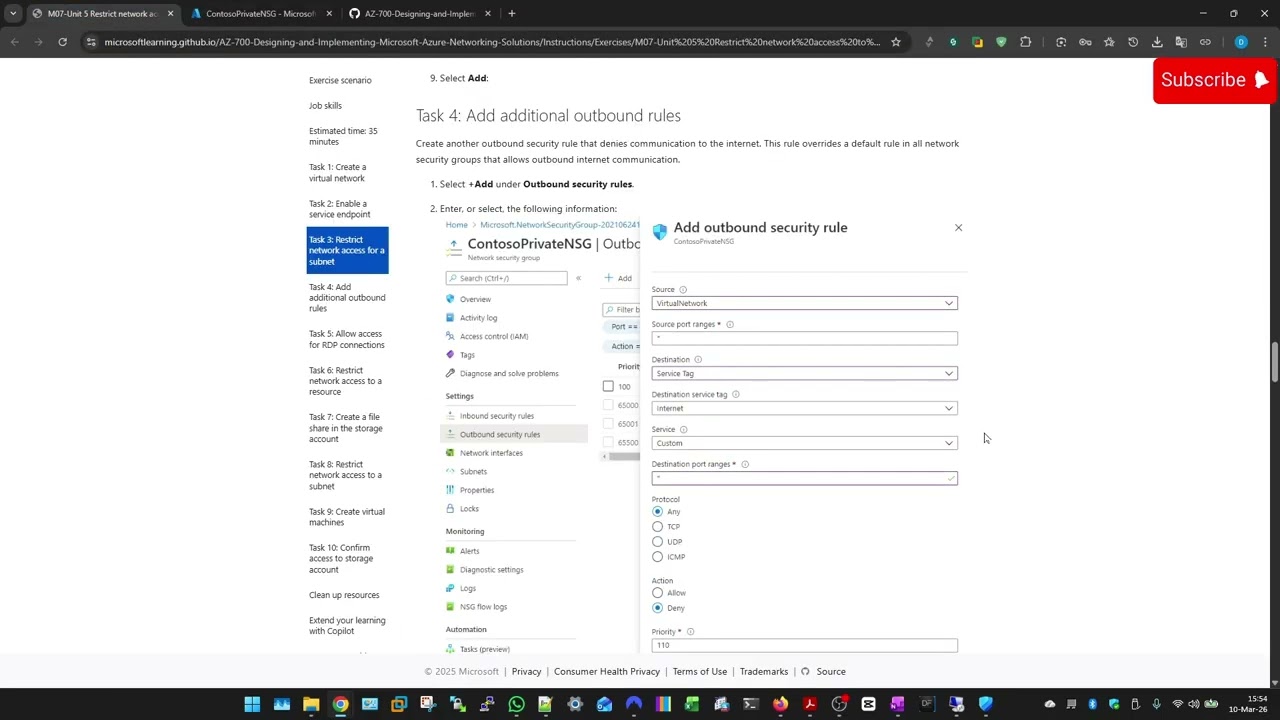Viewport: 1280px width, 720px height.
Task: Click the info icon beside Source label
Action: pos(683,290)
